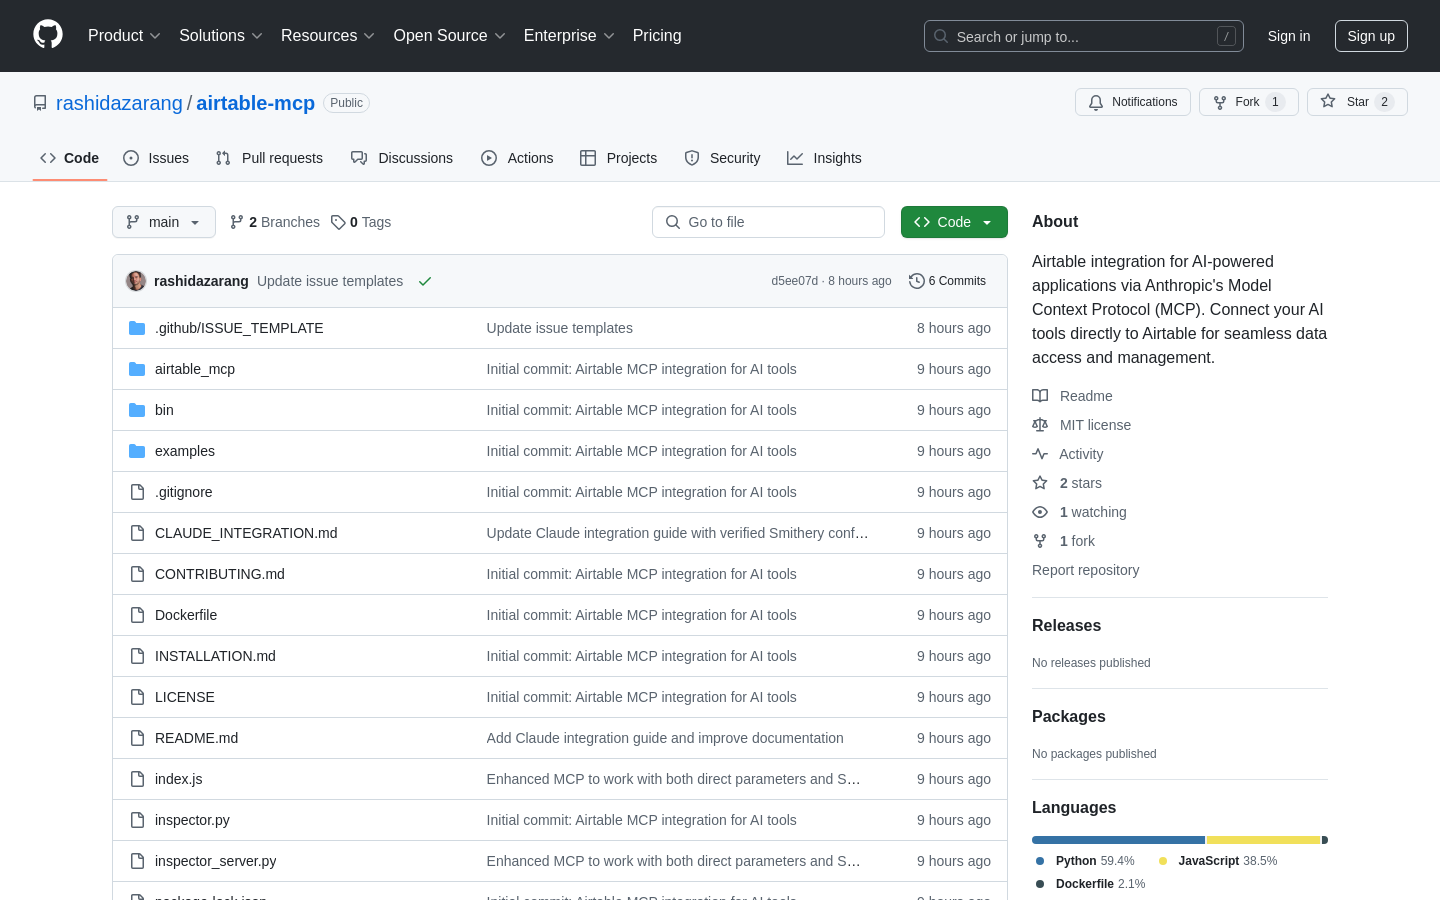
Task: Switch to the Actions tab
Action: tap(517, 158)
